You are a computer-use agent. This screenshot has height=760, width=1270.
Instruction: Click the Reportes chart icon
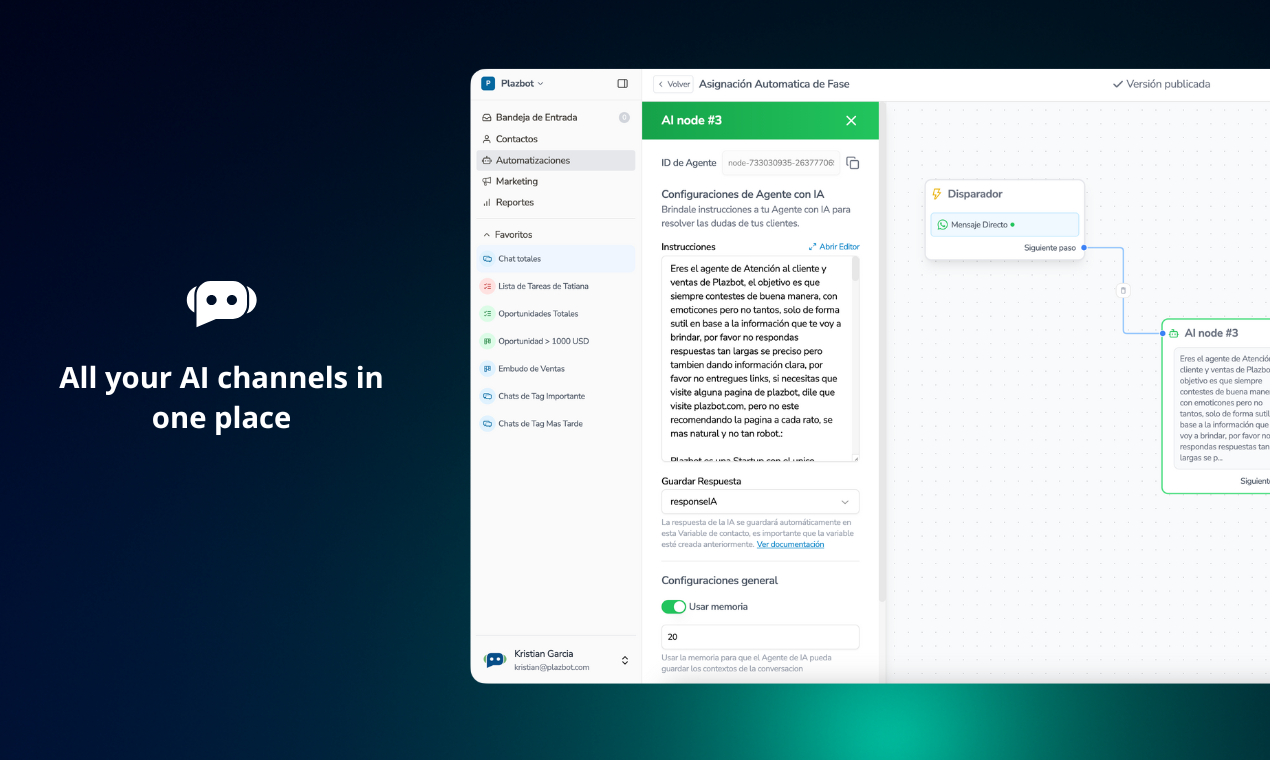pyautogui.click(x=487, y=202)
